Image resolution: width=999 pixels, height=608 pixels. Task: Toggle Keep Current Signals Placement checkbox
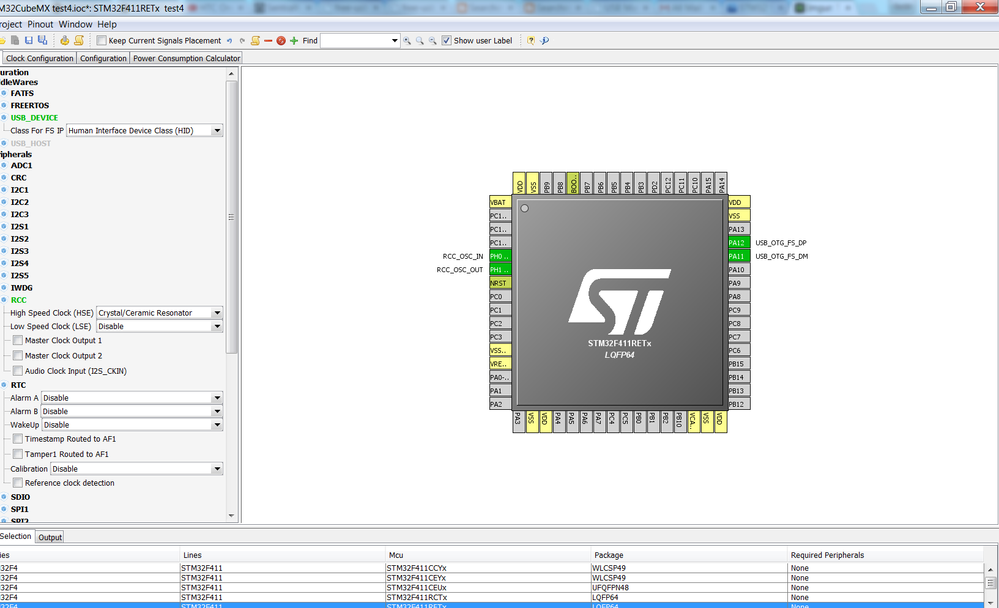pos(101,40)
